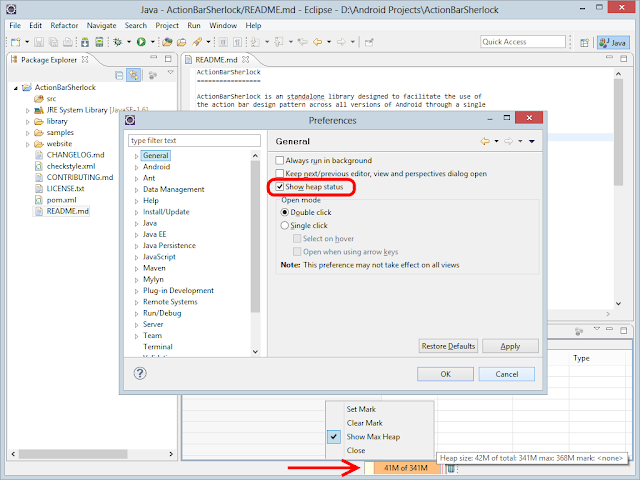
Task: Open the Window menu
Action: click(223, 25)
